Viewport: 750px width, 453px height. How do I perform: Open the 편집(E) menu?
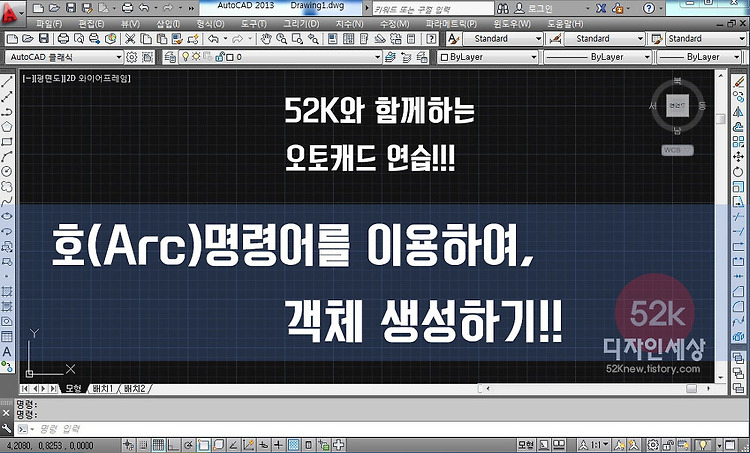click(91, 23)
